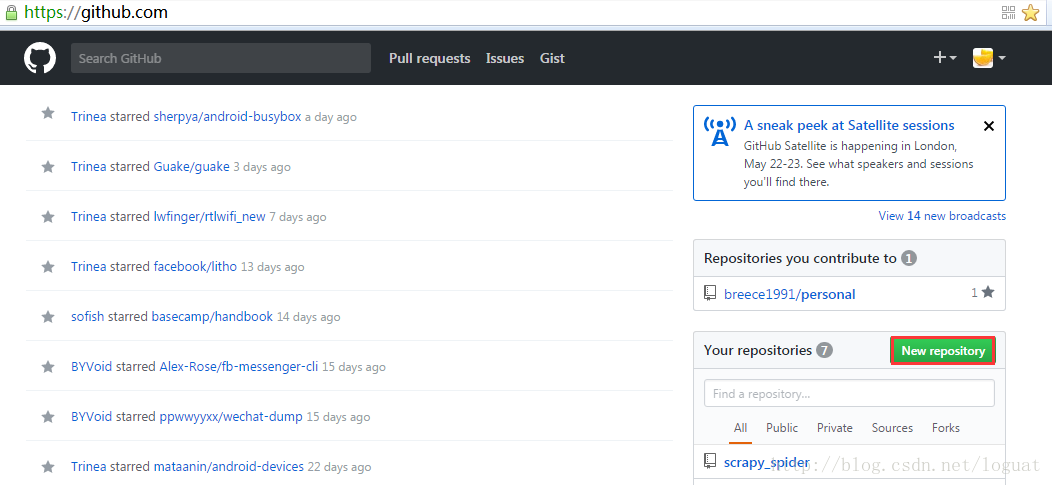This screenshot has height=485, width=1052.
Task: Select the Public repositories tab
Action: 782,428
